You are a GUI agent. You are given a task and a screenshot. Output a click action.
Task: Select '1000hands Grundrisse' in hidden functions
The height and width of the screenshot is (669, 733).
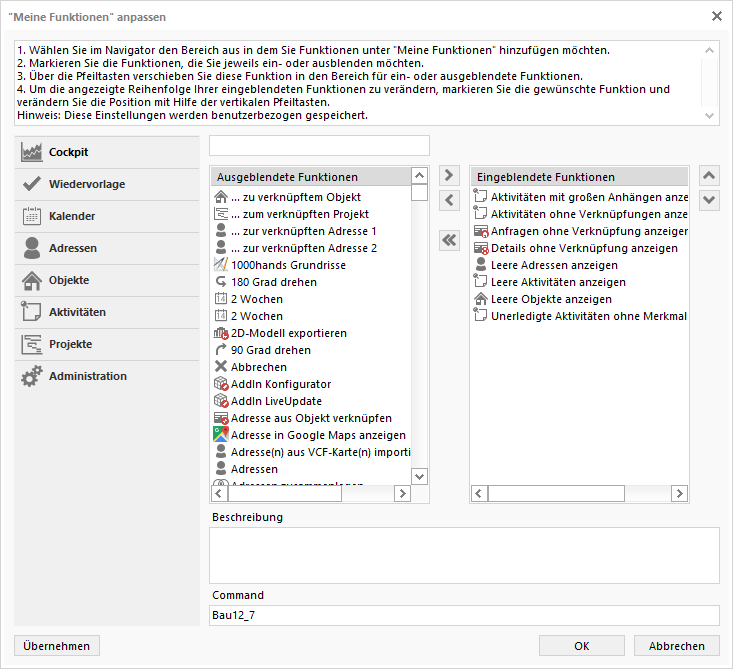point(288,265)
